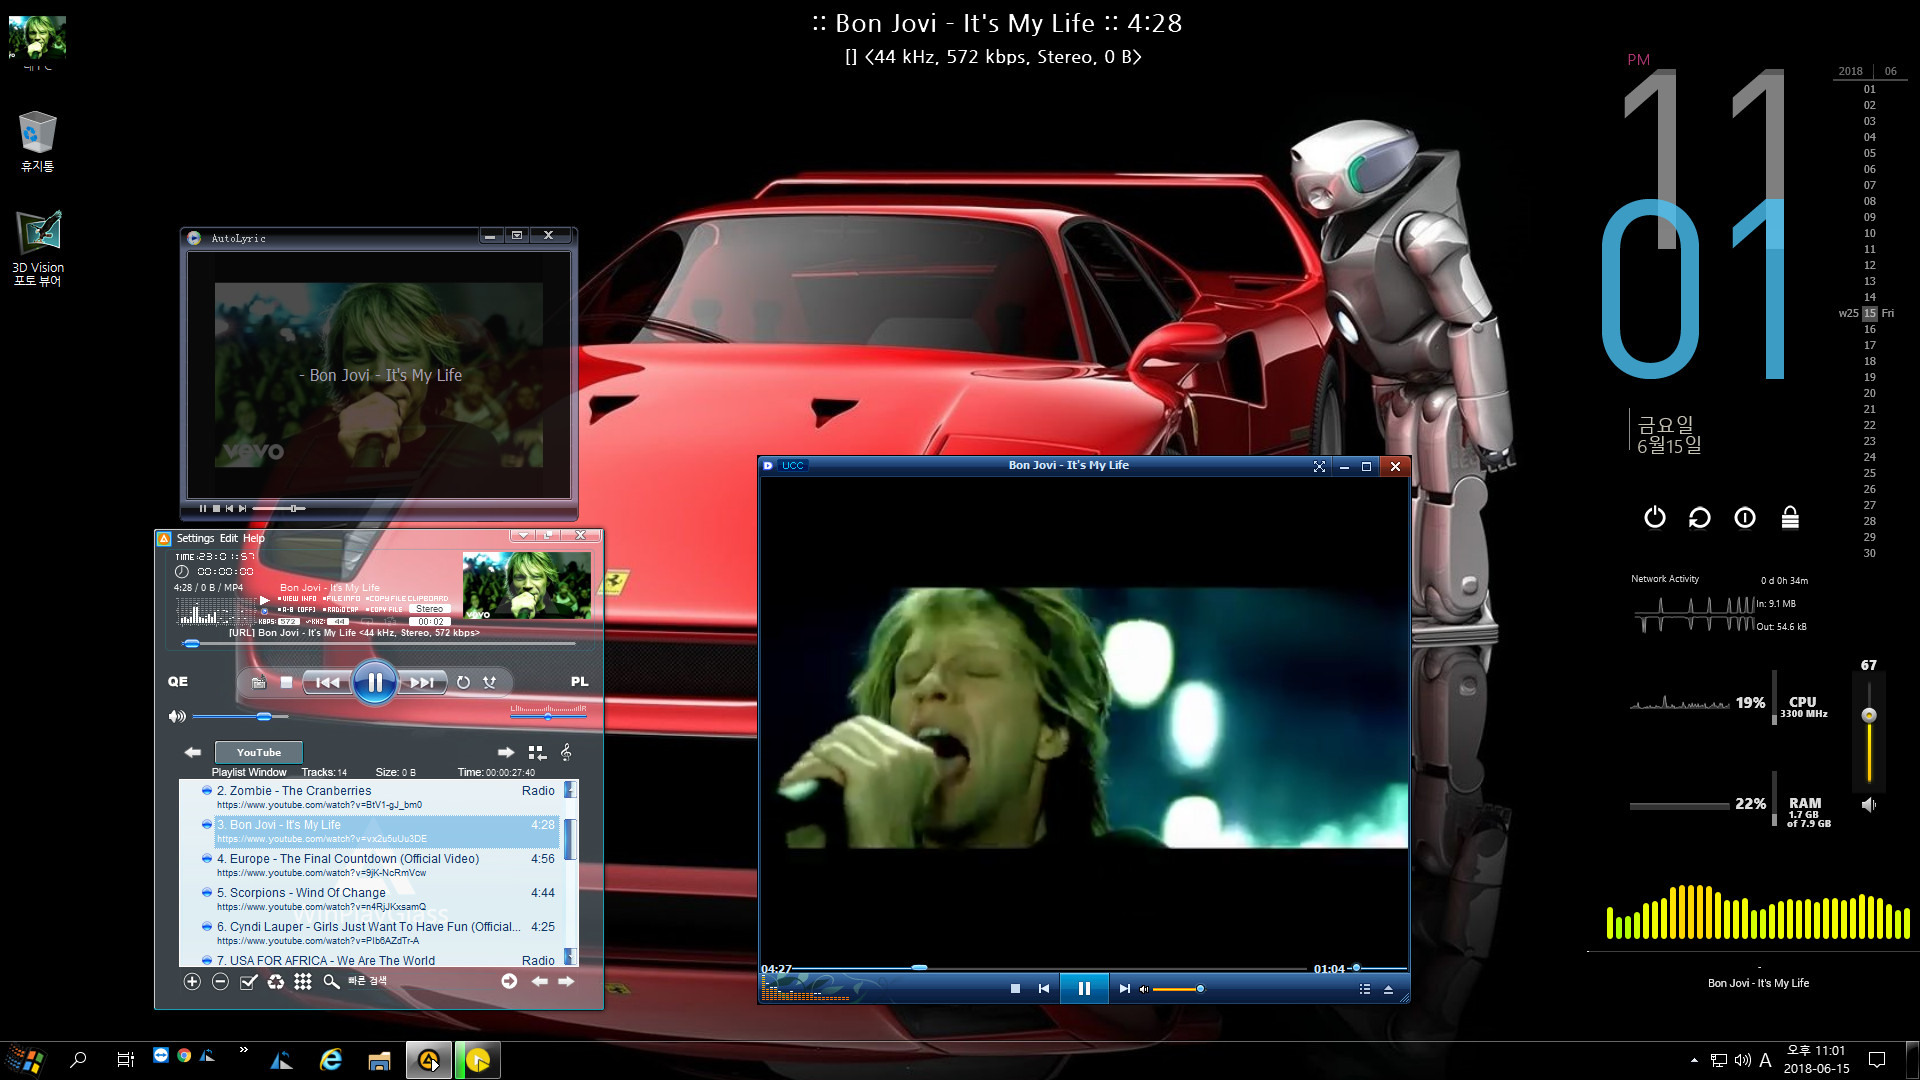Open audio player title dropdown arrow
The width and height of the screenshot is (1920, 1080).
click(523, 535)
